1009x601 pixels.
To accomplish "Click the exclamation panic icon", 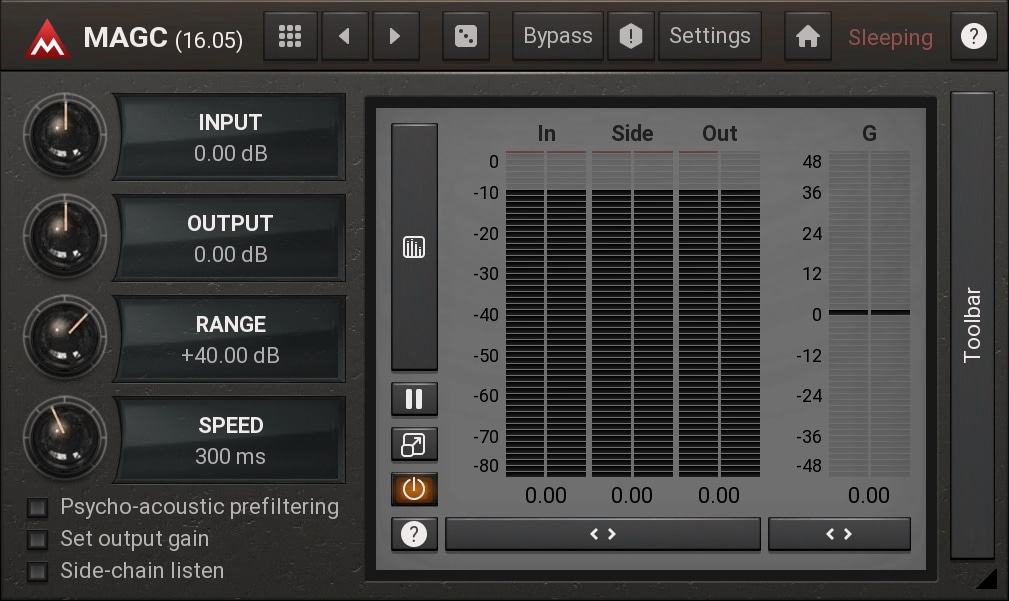I will pyautogui.click(x=631, y=36).
